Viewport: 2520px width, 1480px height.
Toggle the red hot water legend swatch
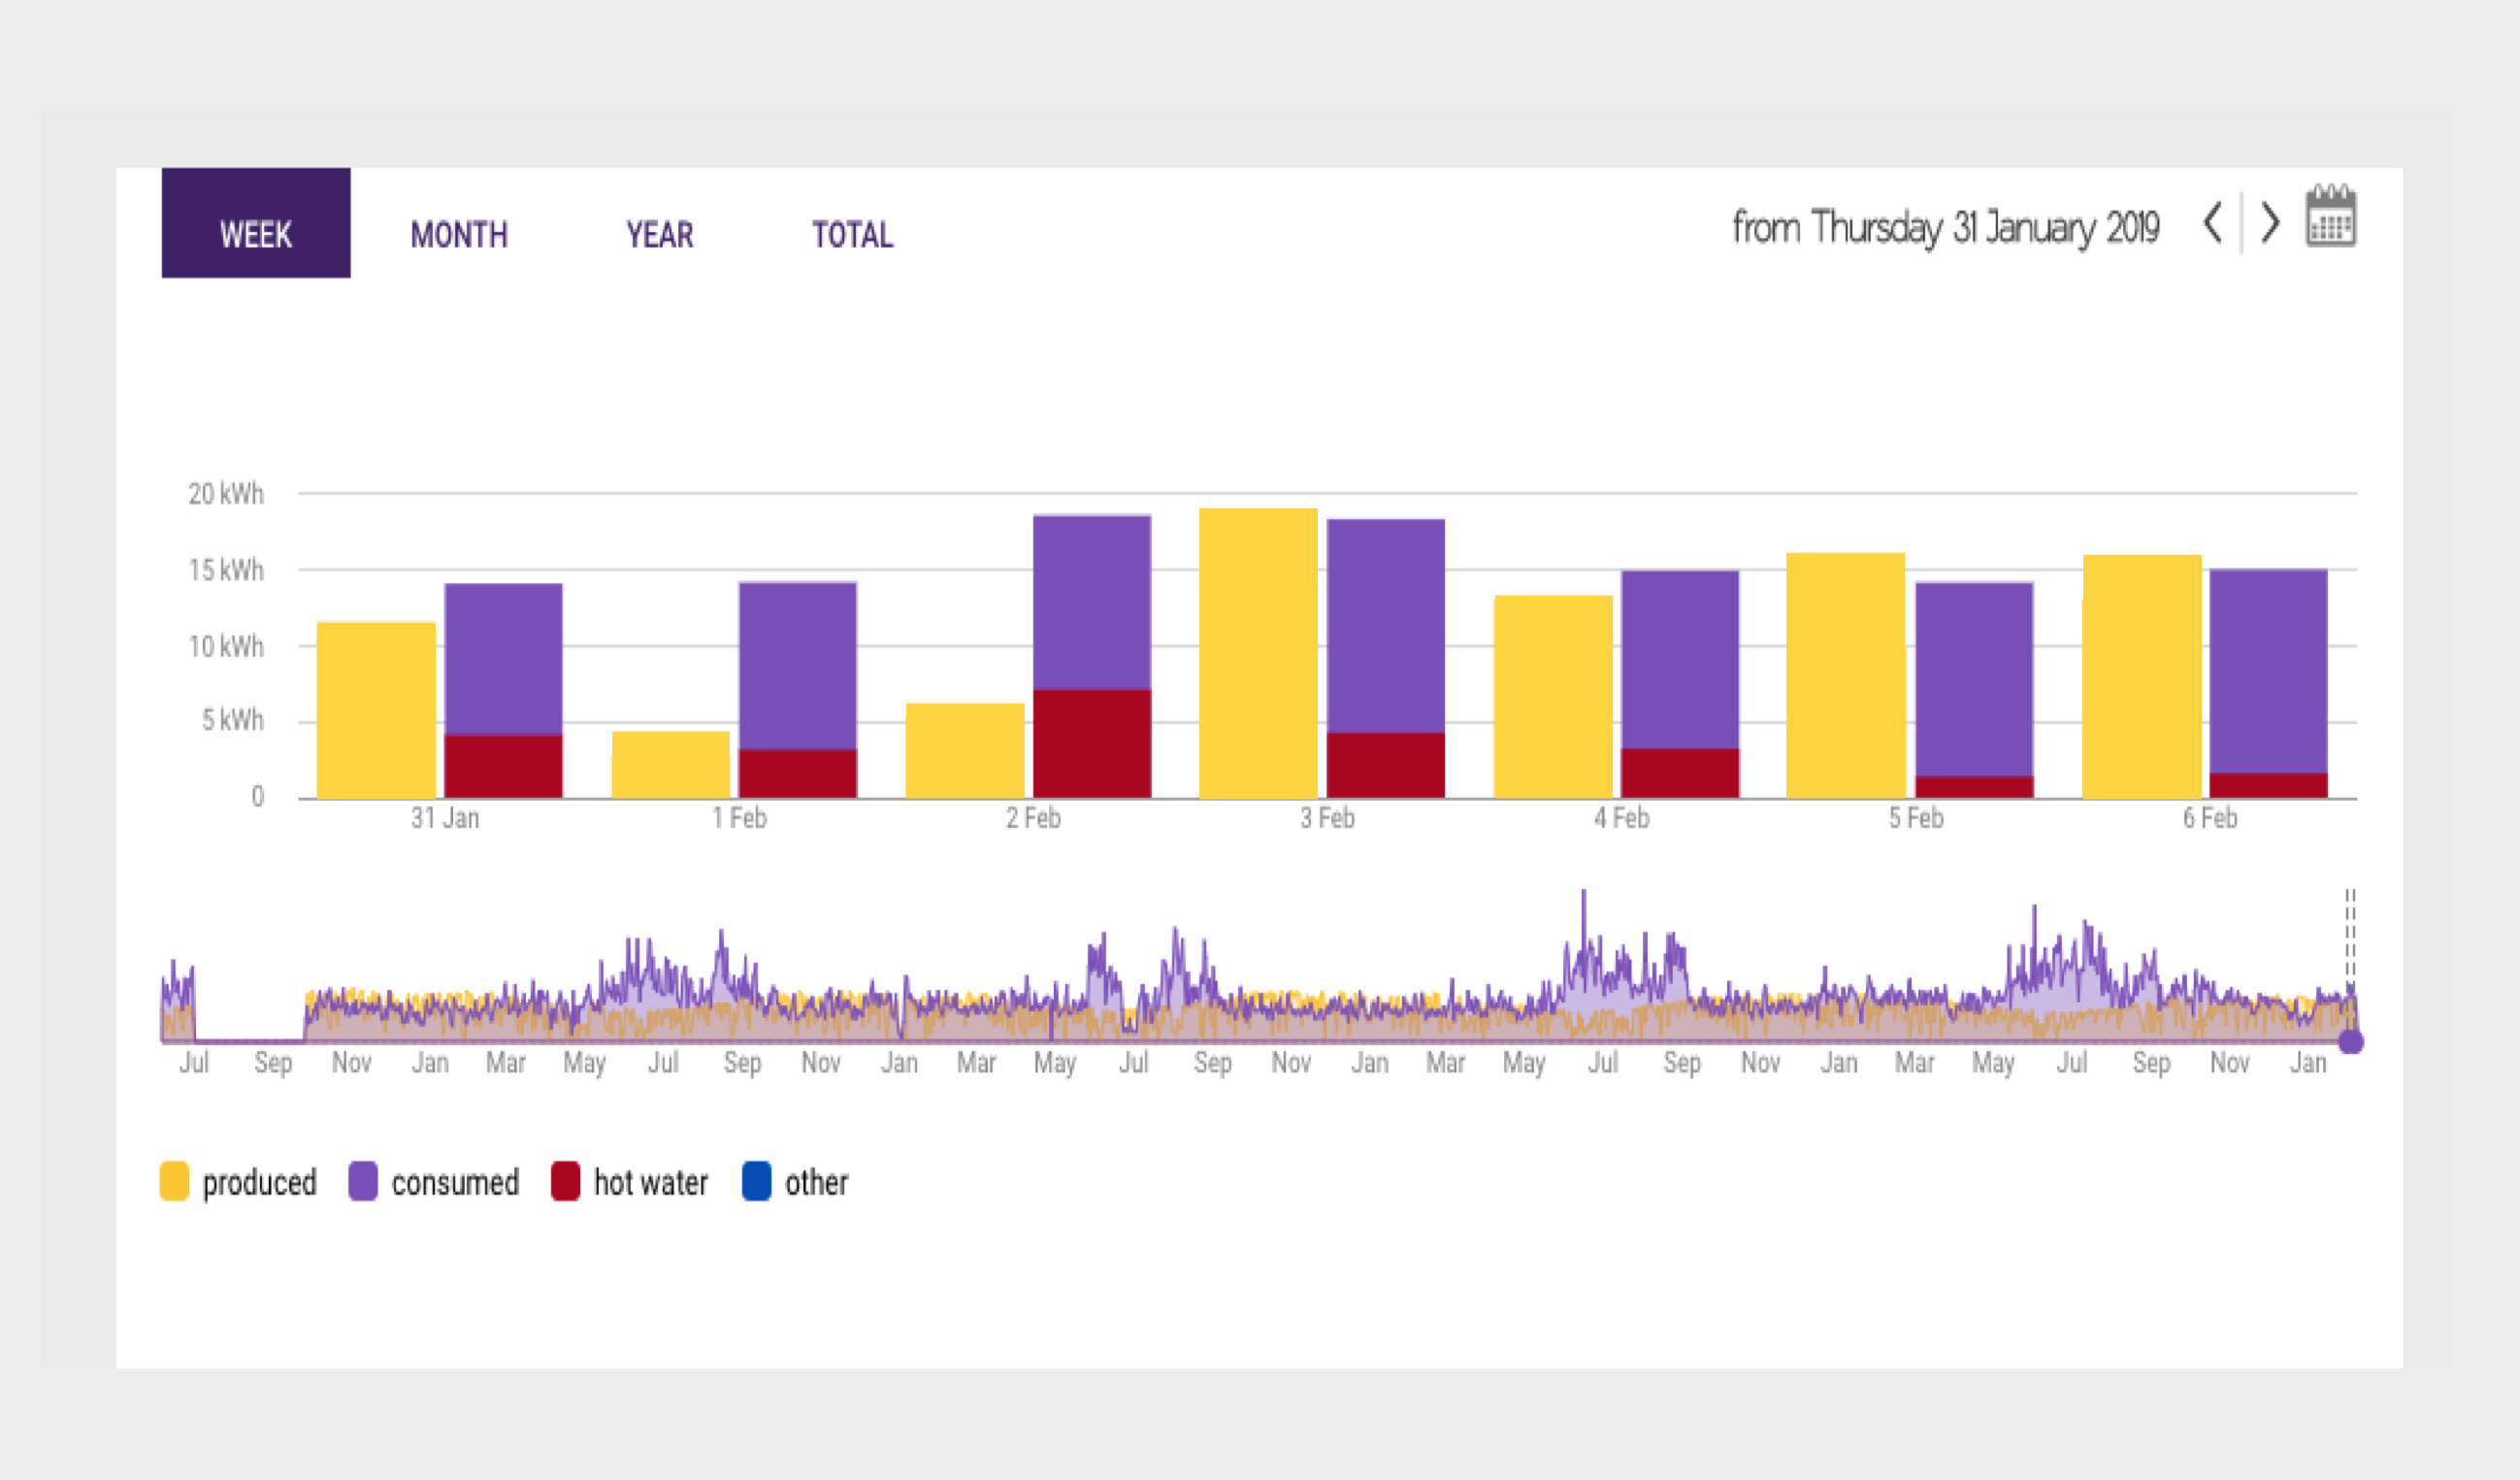[x=565, y=1181]
